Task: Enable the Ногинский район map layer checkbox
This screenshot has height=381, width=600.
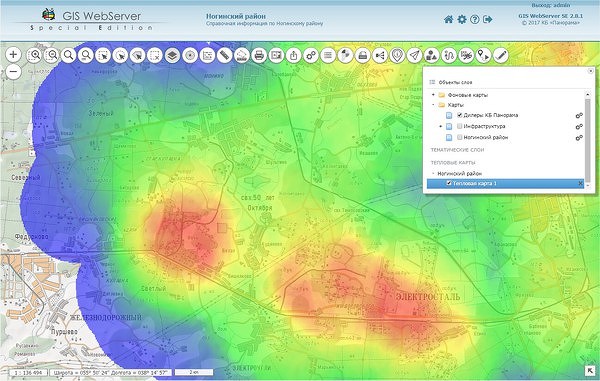Action: pos(460,137)
